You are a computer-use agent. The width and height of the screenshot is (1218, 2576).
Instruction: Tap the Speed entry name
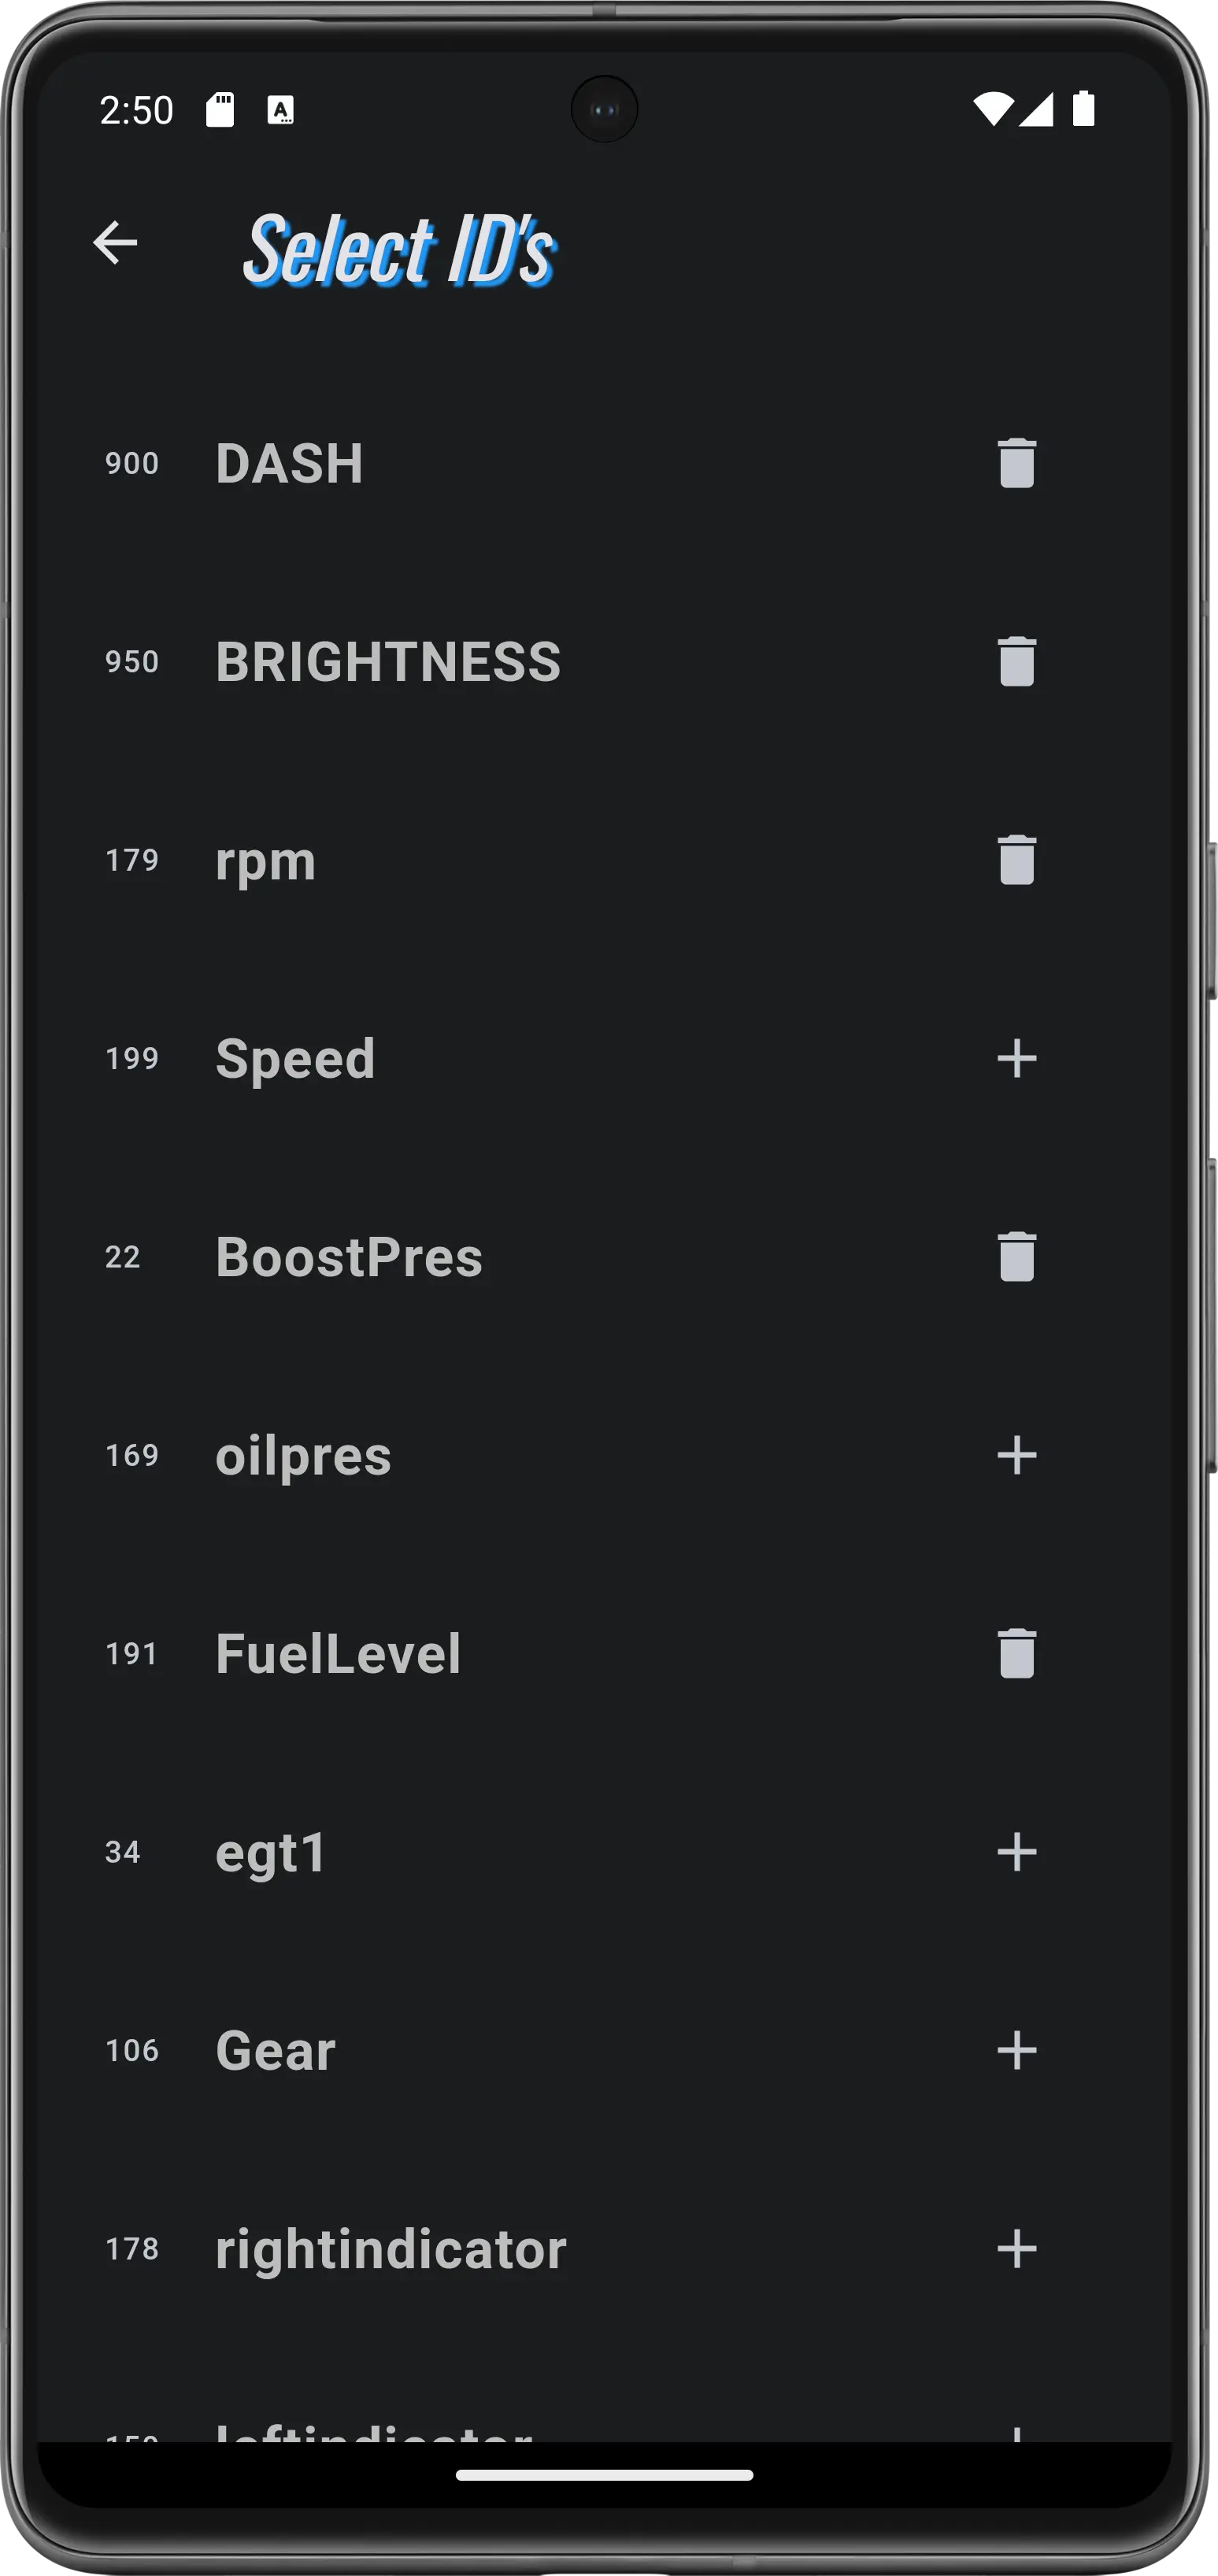click(x=295, y=1058)
